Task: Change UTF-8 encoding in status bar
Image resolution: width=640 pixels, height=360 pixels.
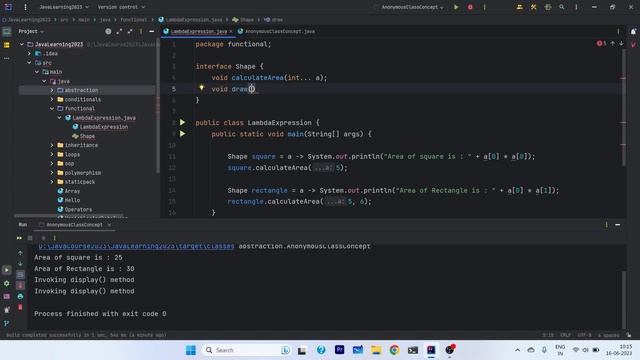Action: 584,335
